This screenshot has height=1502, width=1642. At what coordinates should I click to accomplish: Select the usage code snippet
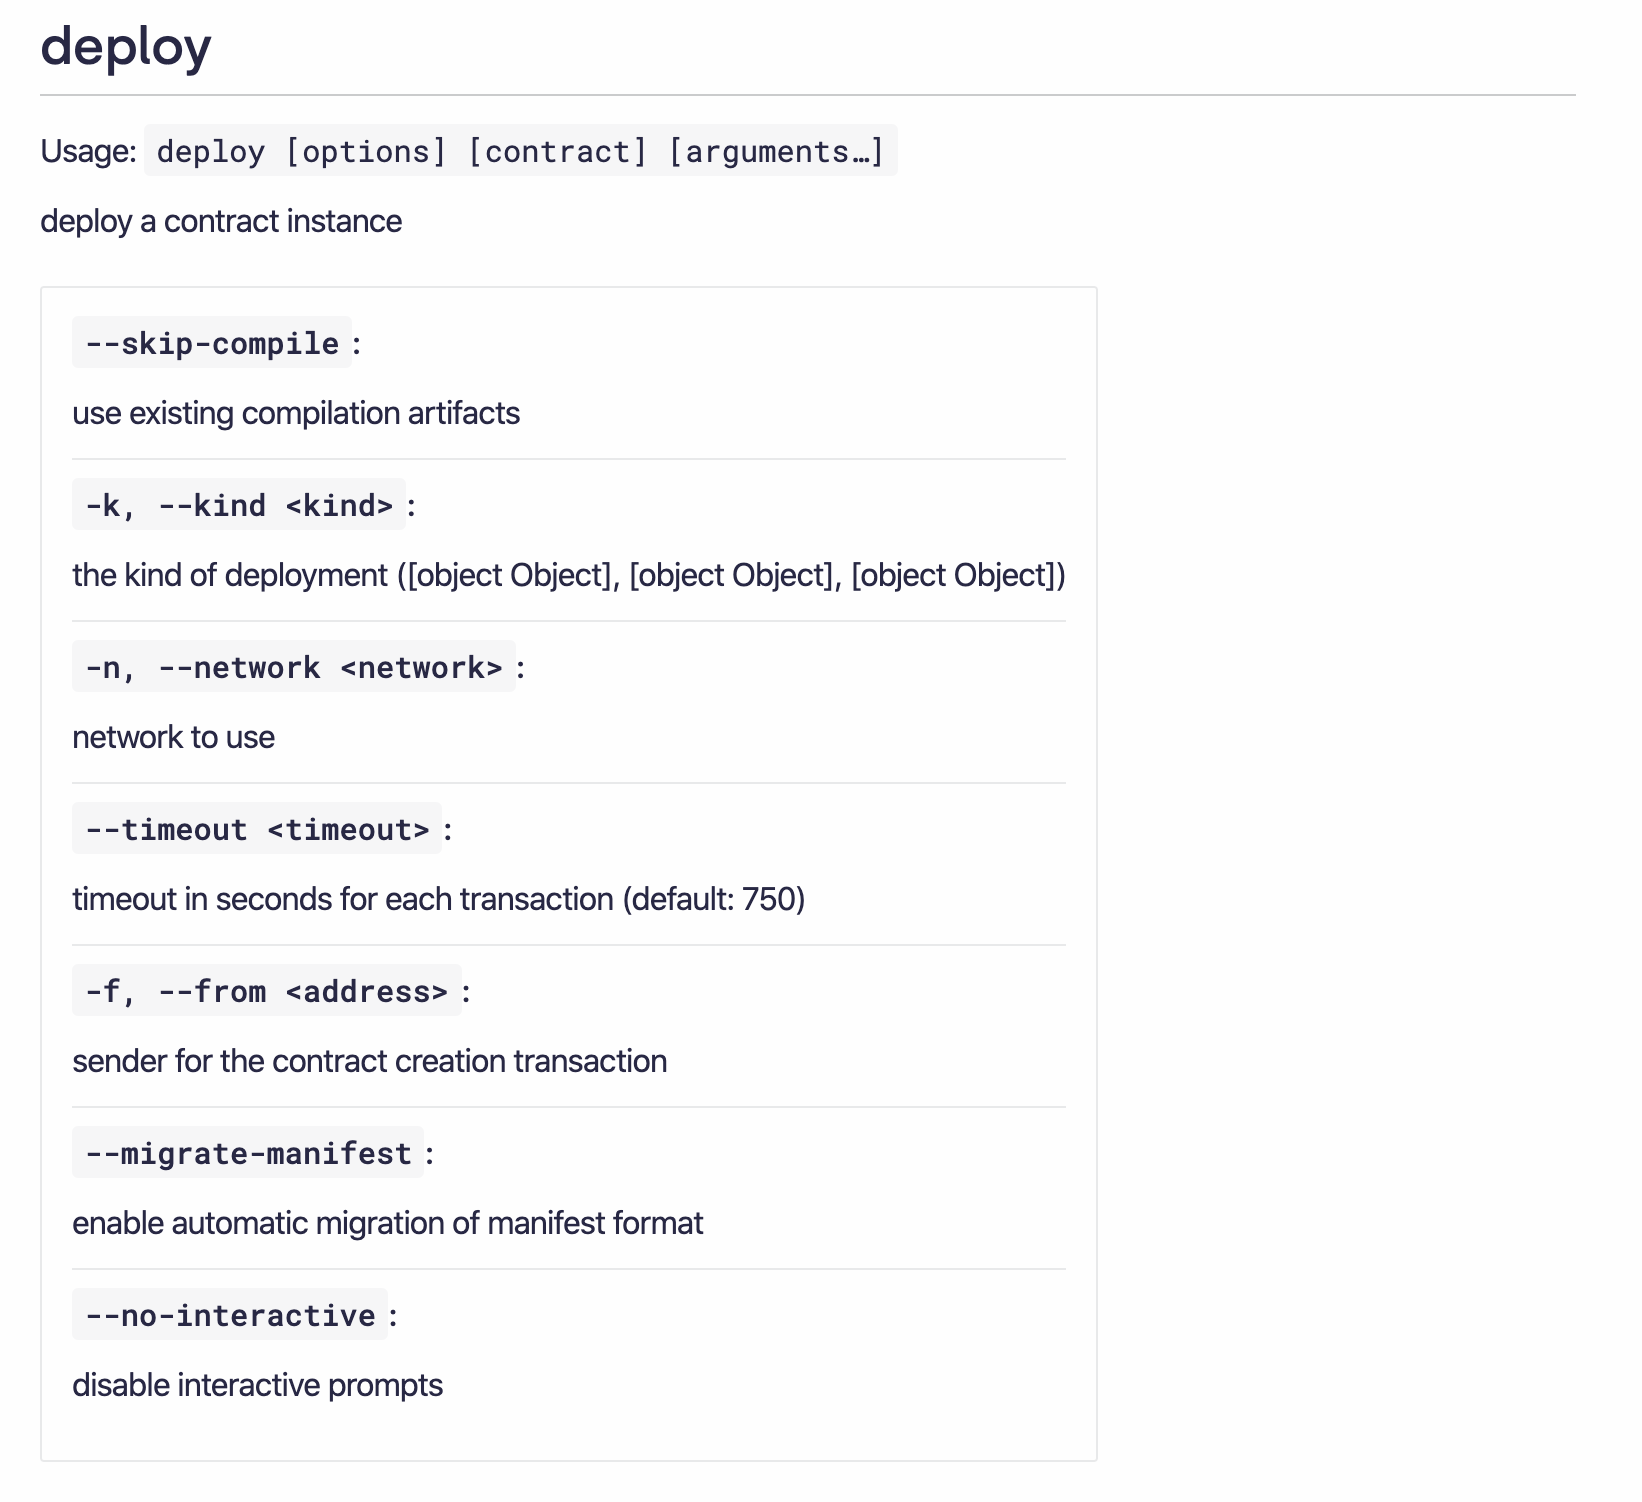tap(520, 151)
